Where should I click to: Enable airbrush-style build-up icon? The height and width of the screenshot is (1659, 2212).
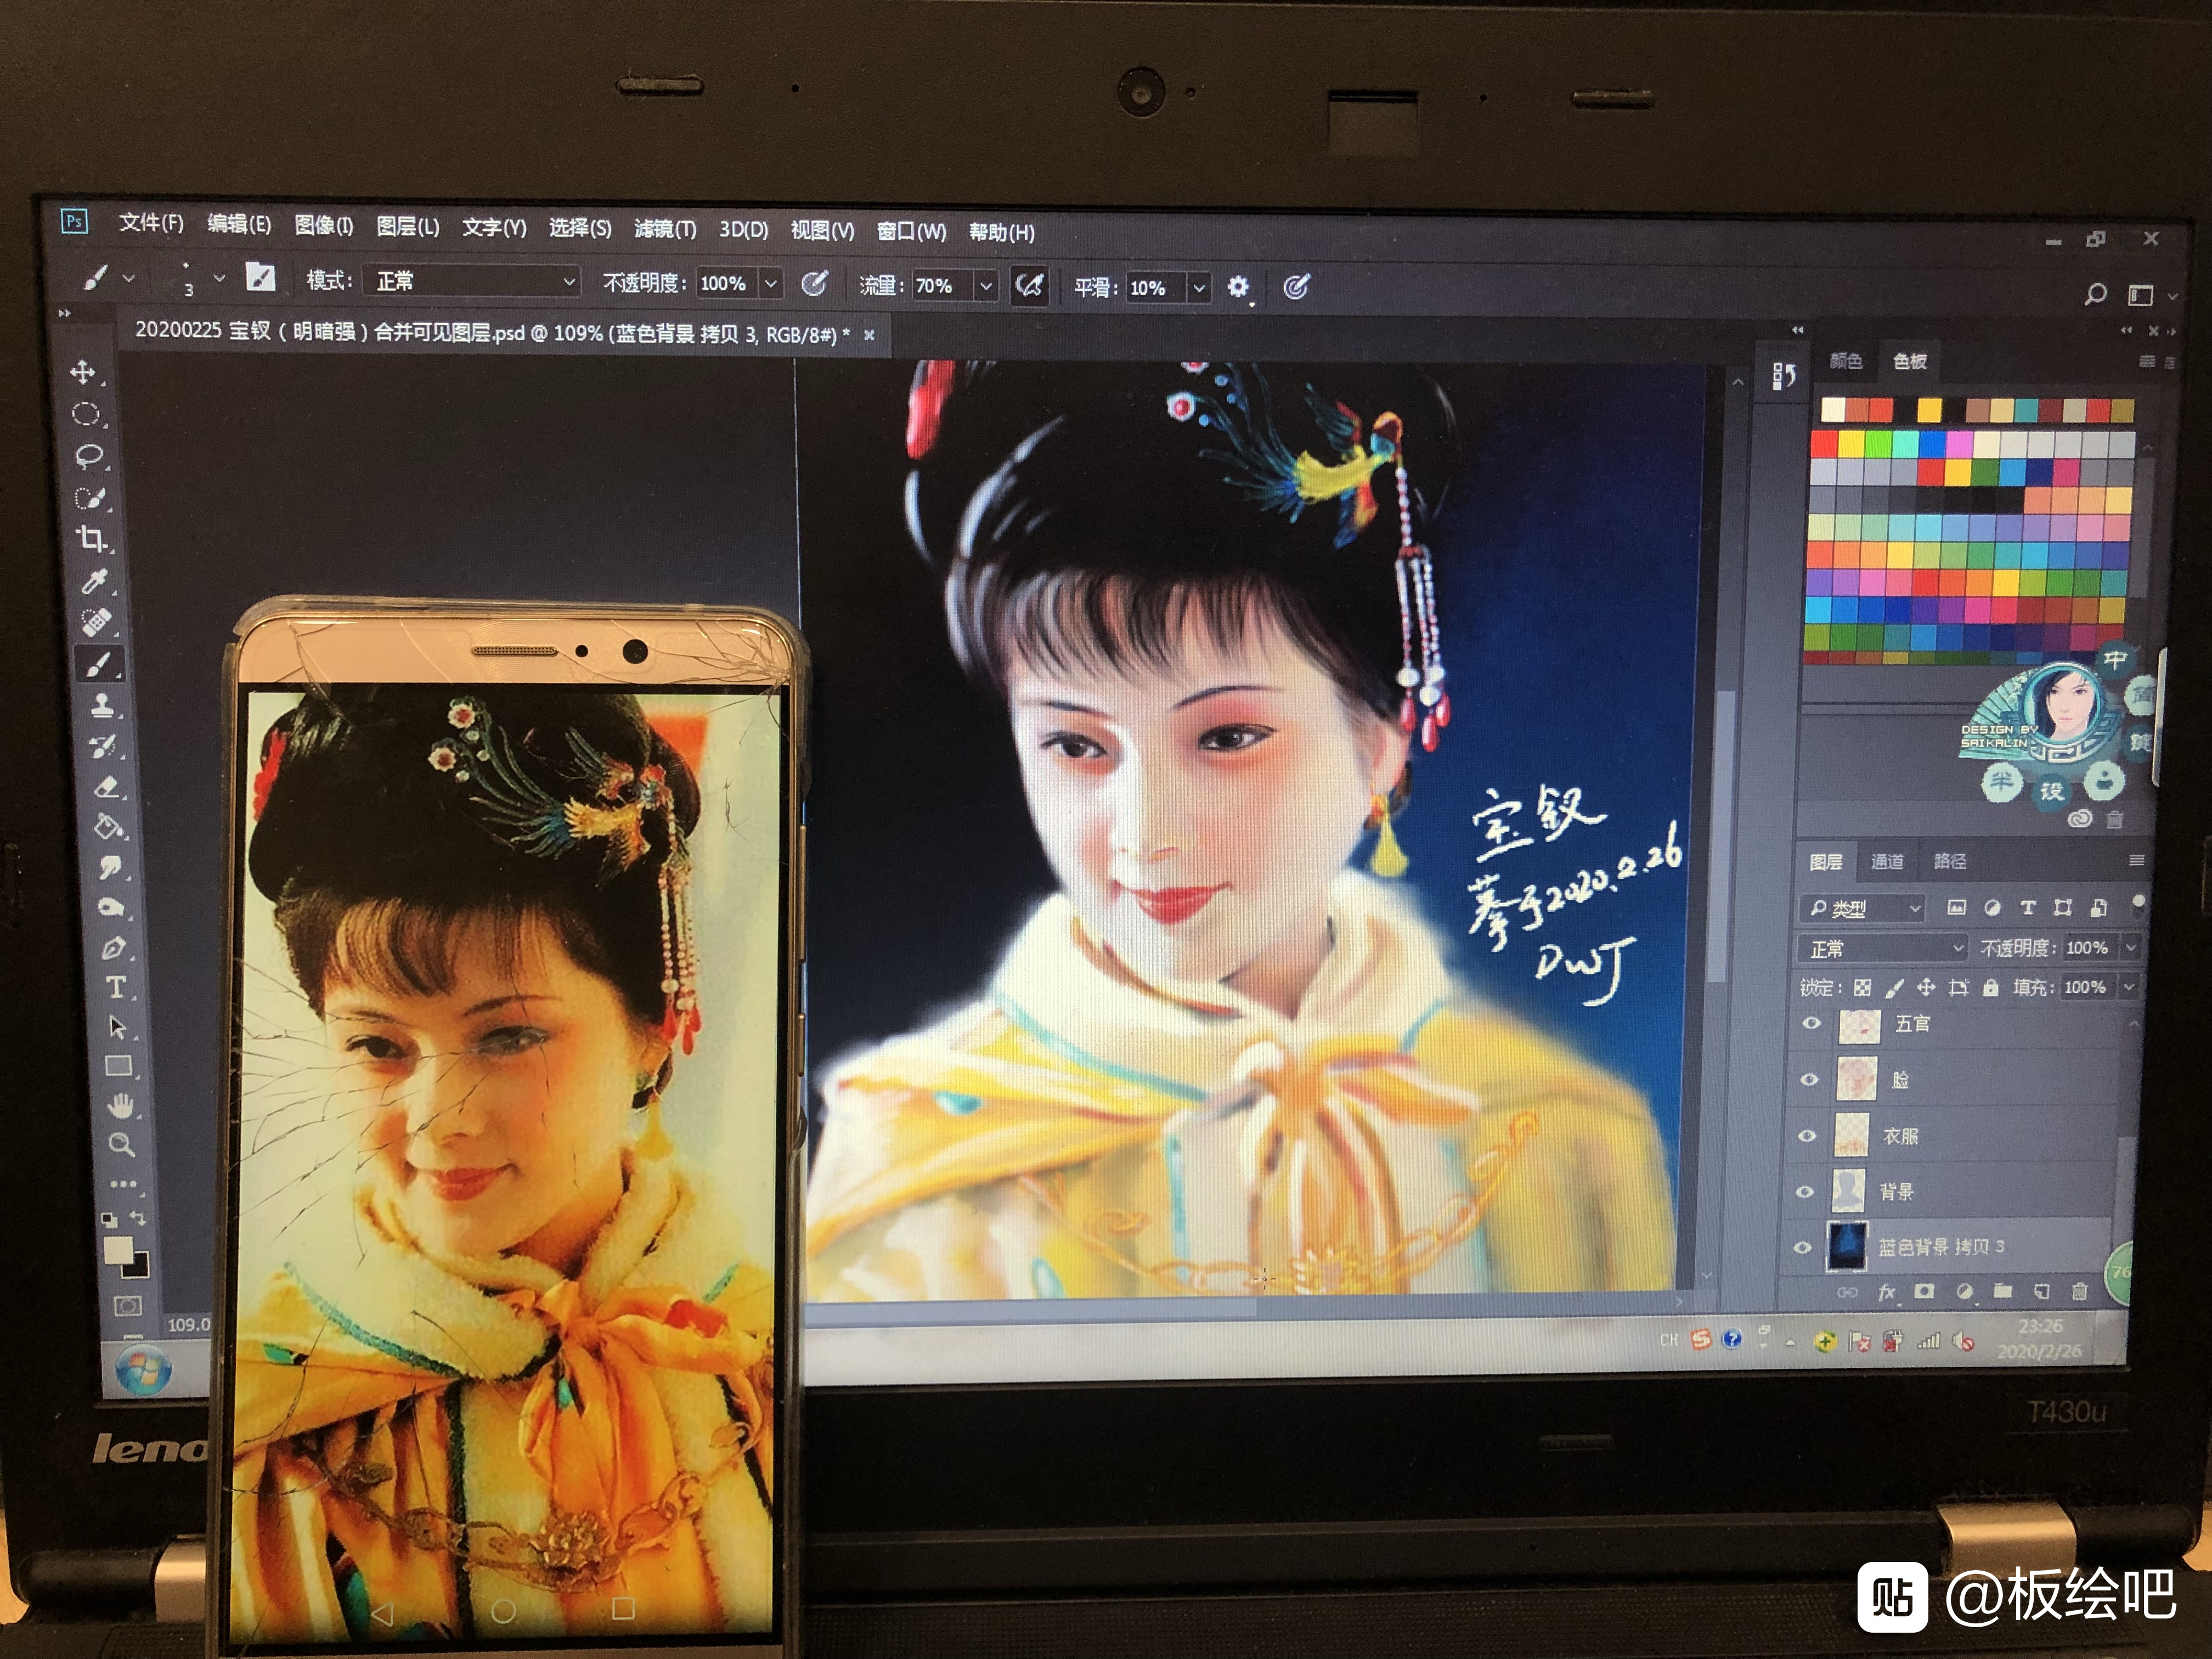(x=1029, y=286)
